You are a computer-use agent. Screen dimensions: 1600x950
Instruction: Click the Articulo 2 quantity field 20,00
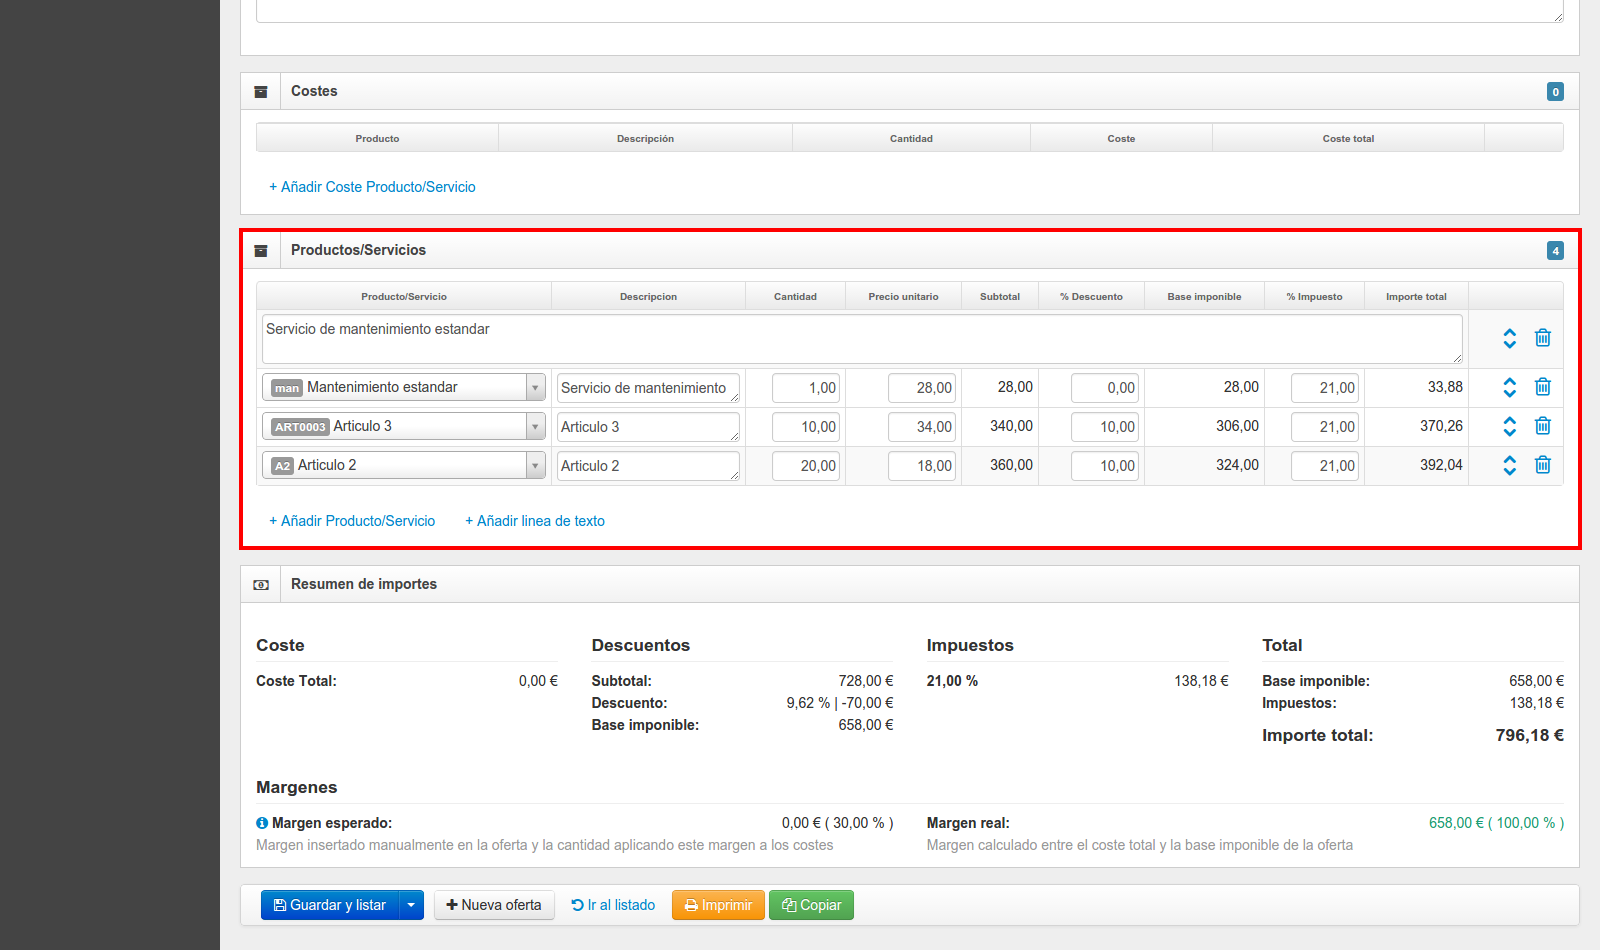[806, 466]
